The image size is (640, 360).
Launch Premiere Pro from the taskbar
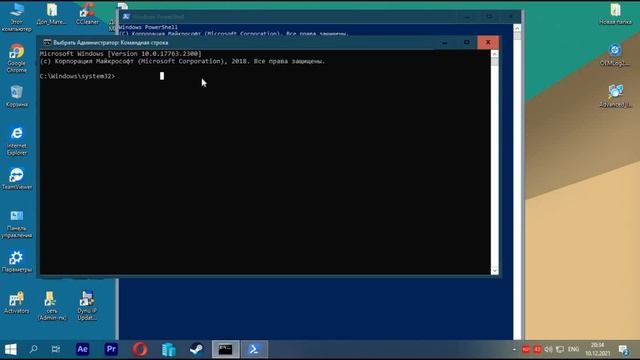click(x=111, y=349)
